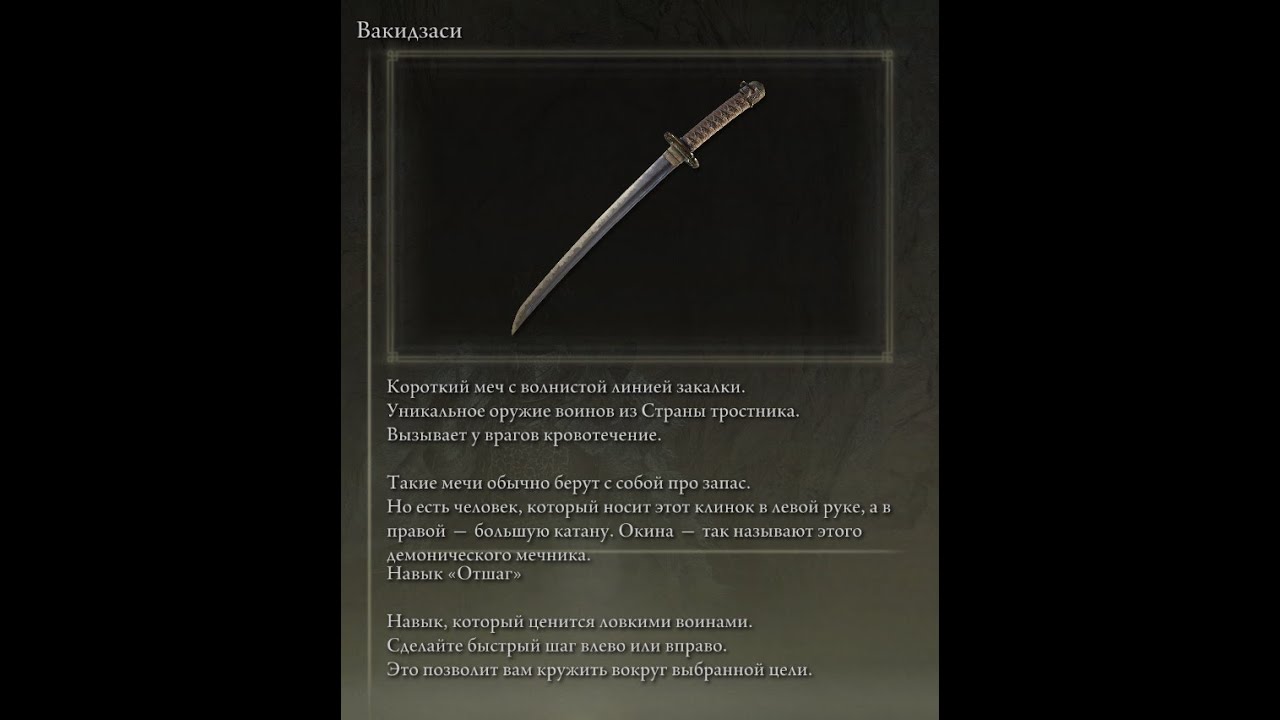Image resolution: width=1280 pixels, height=720 pixels.
Task: Click the Вакидзаси item title
Action: [409, 31]
